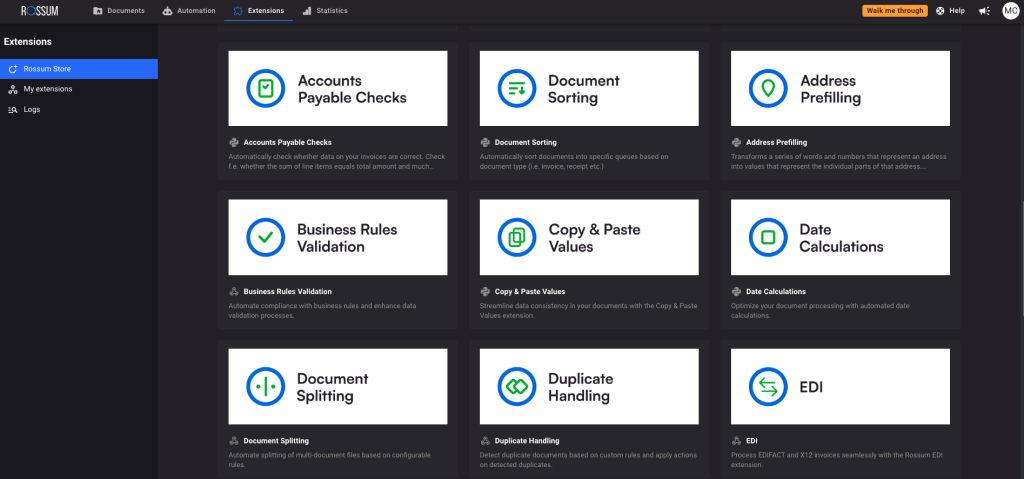Open the Copy & Paste Values banner

click(x=589, y=237)
